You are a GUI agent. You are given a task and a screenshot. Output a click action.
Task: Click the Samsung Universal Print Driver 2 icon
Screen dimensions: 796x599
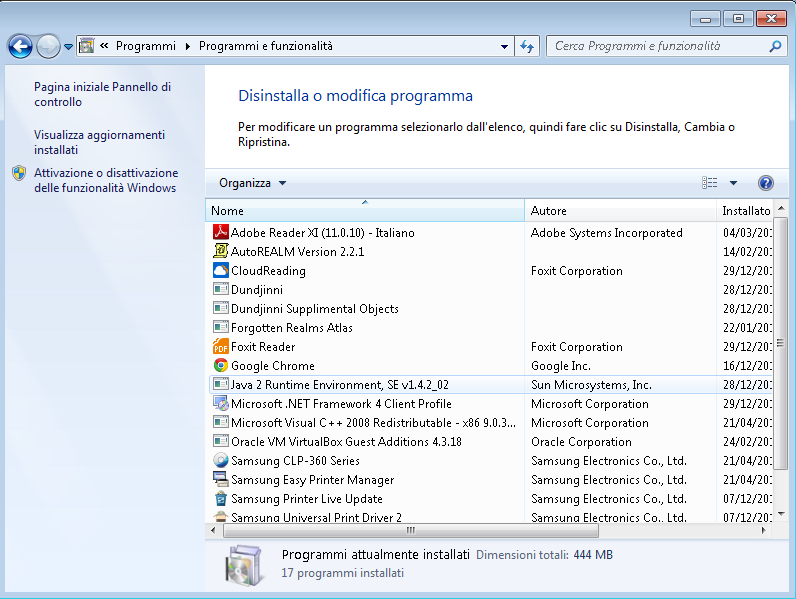click(221, 517)
